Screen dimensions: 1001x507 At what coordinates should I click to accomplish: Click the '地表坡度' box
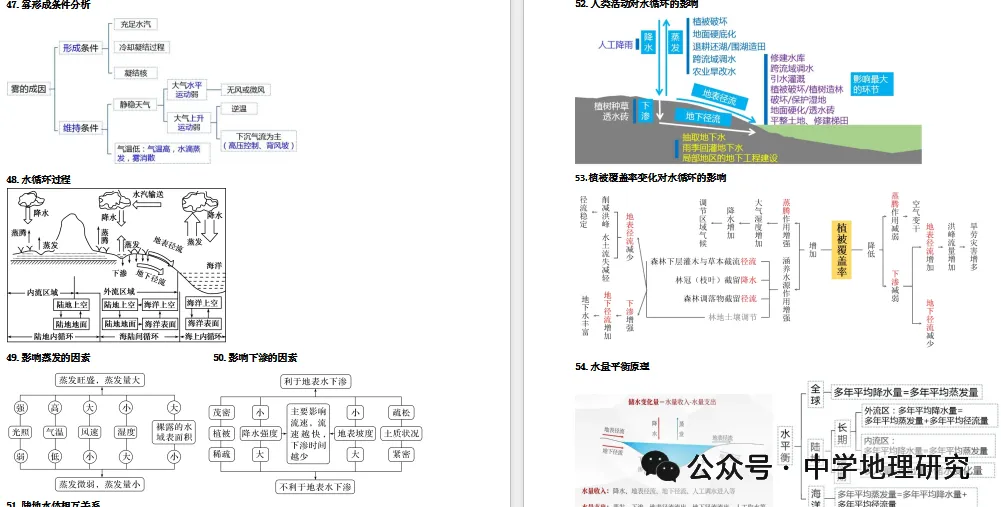click(356, 434)
